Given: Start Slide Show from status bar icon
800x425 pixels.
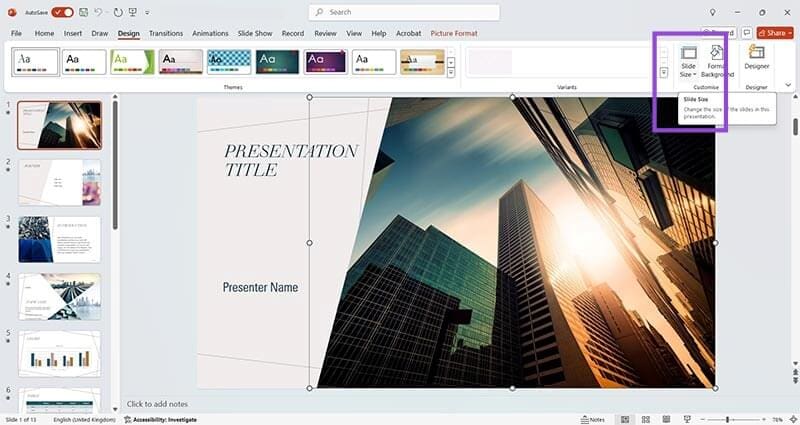Looking at the screenshot, I should pyautogui.click(x=687, y=420).
